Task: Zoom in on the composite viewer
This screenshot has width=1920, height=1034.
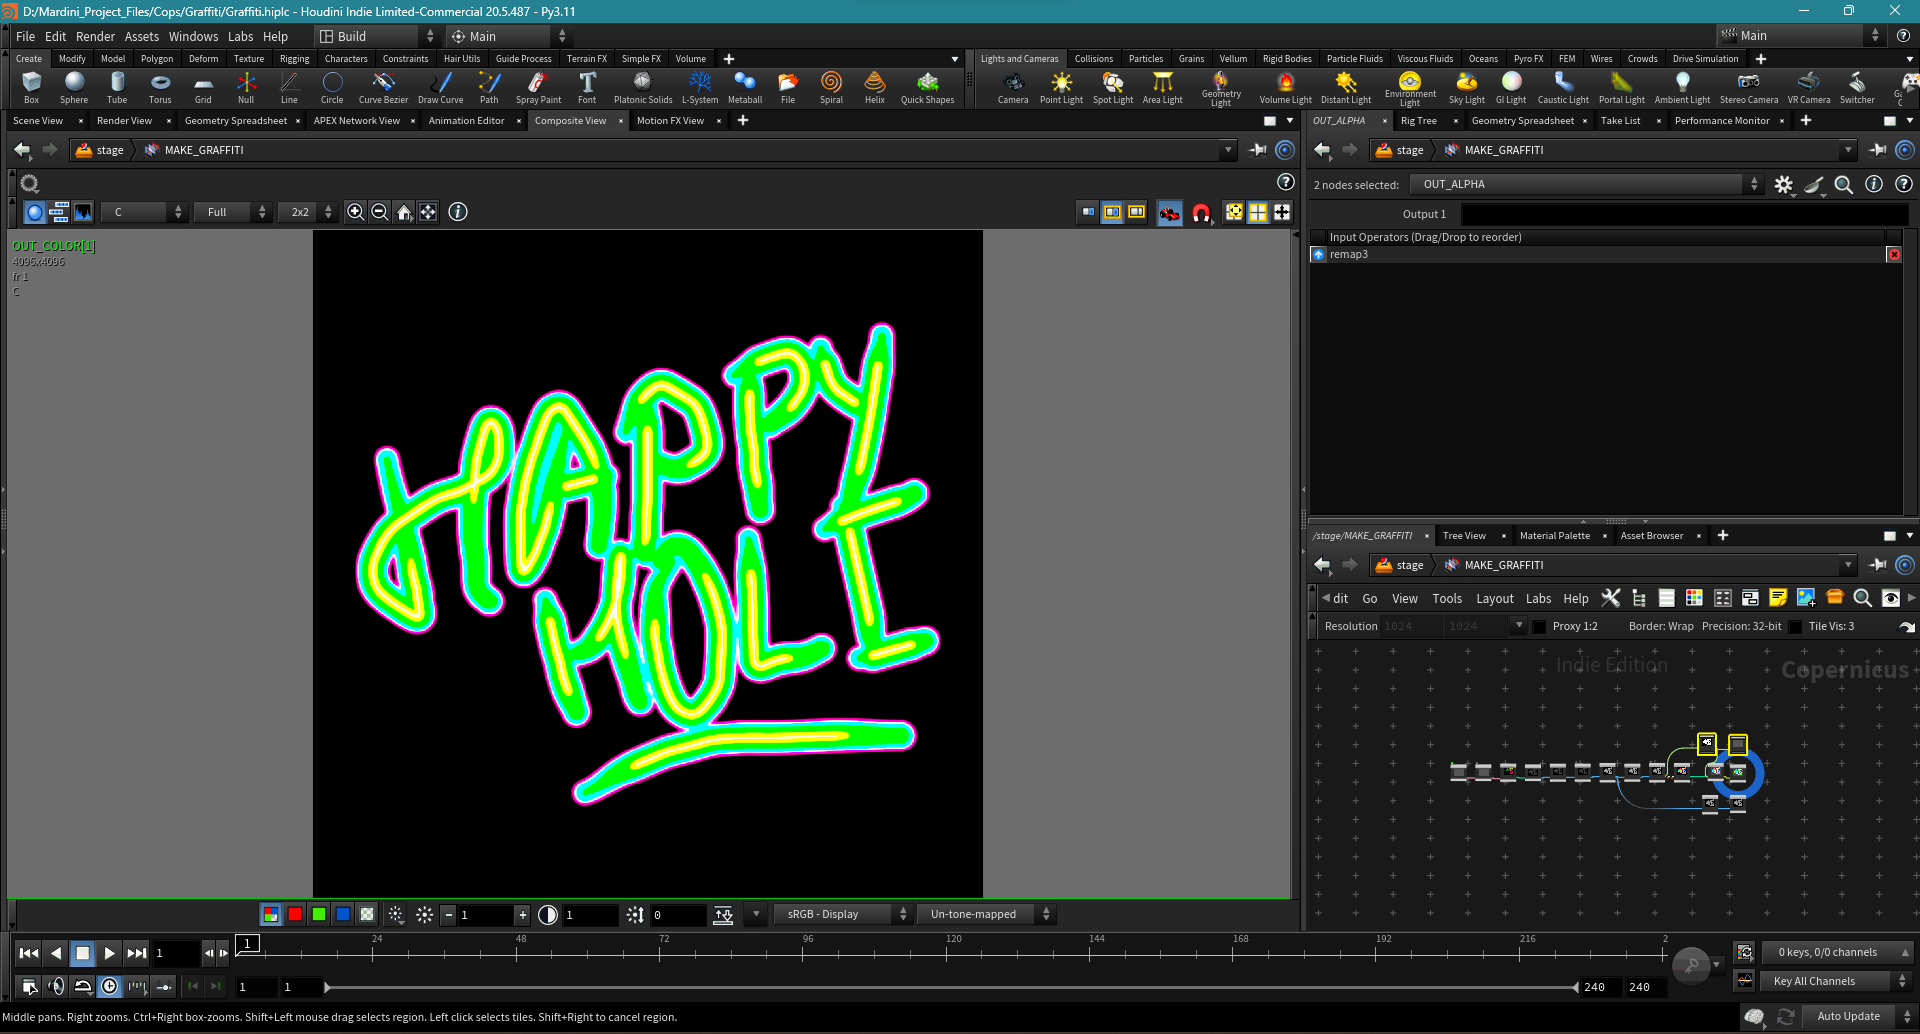Action: click(x=356, y=212)
